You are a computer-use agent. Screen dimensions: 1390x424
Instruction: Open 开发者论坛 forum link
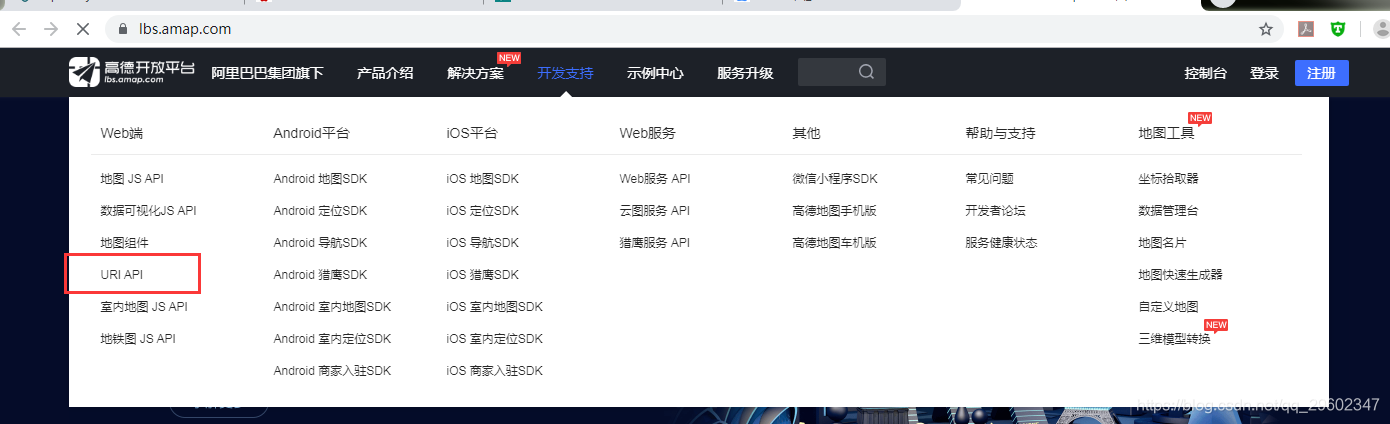995,211
